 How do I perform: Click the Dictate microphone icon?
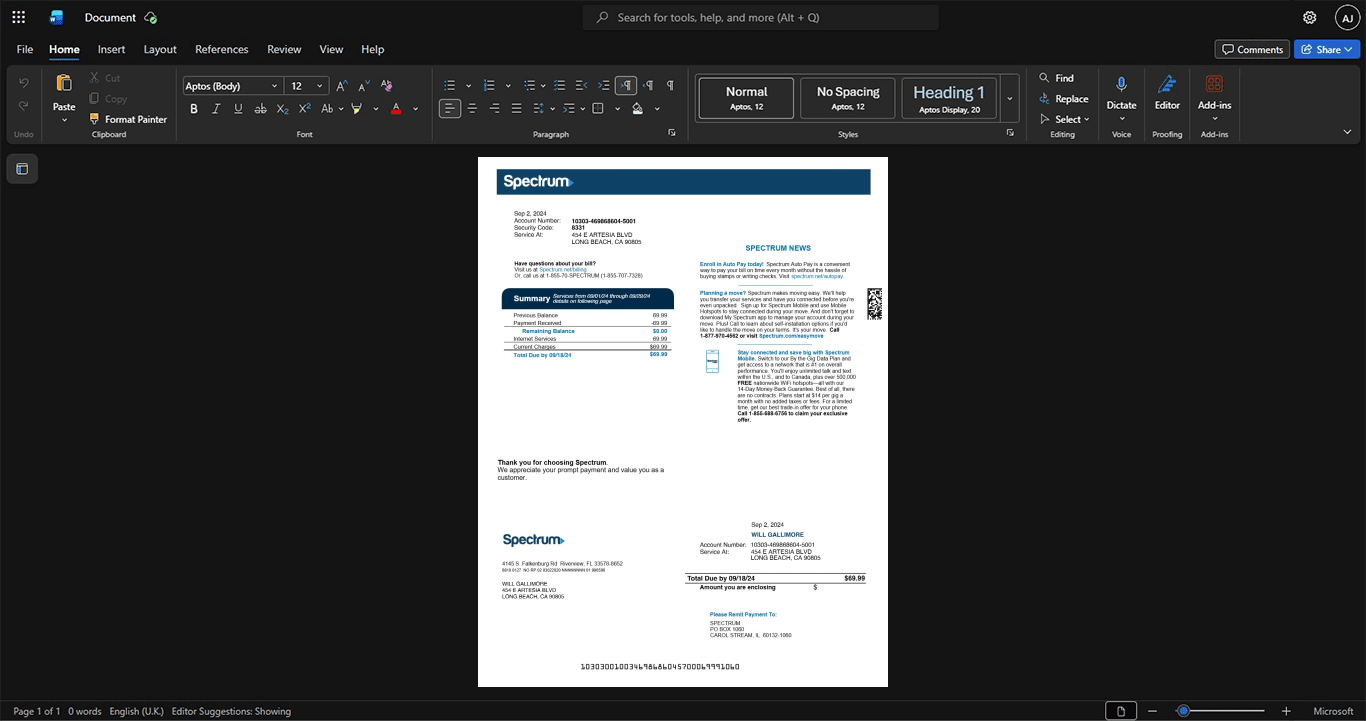tap(1121, 84)
